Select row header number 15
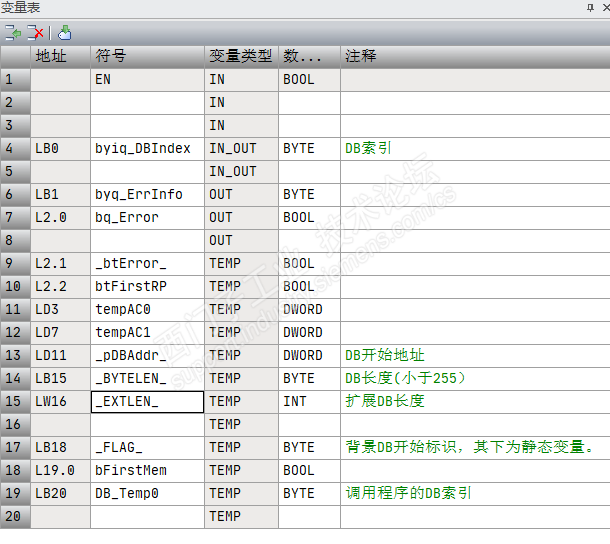The height and width of the screenshot is (544, 610). (15, 402)
